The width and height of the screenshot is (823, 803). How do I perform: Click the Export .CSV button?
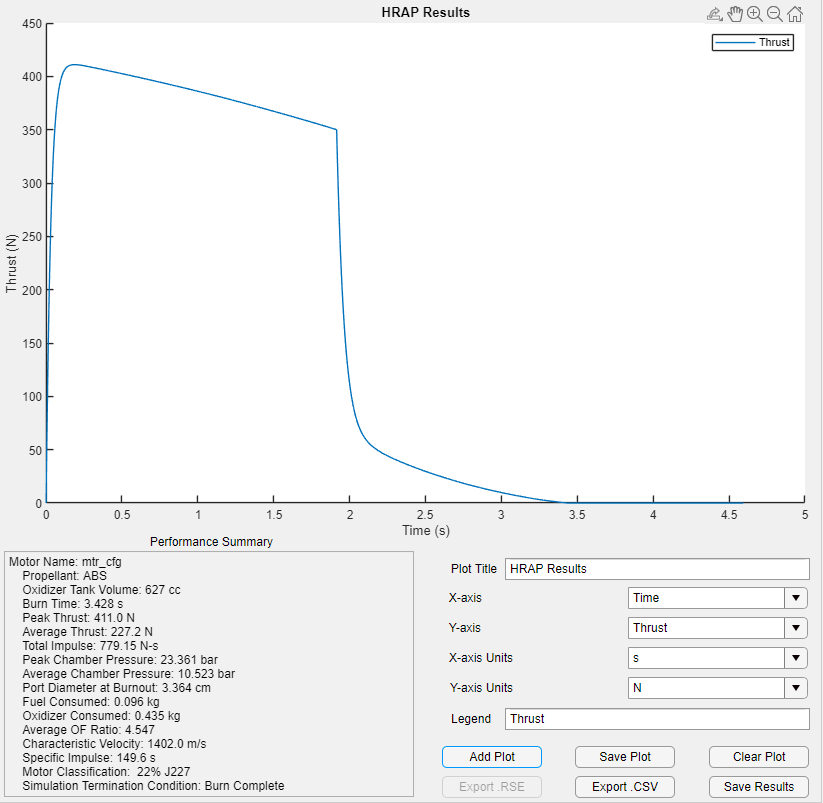625,786
